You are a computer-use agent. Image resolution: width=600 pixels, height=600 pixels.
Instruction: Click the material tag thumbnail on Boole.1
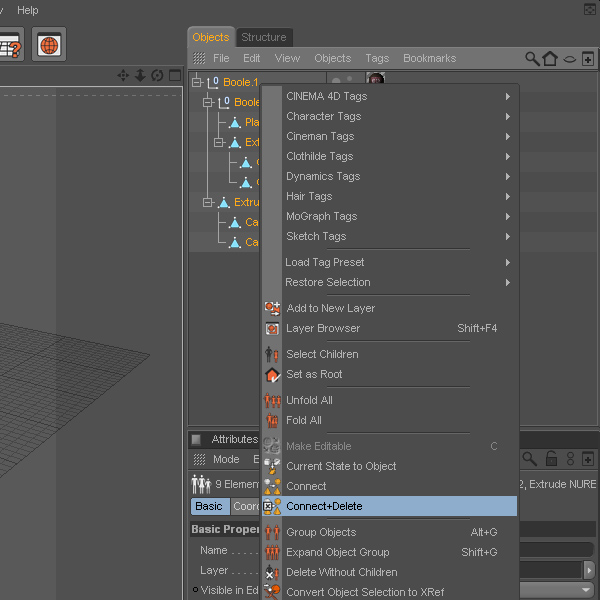tap(376, 78)
